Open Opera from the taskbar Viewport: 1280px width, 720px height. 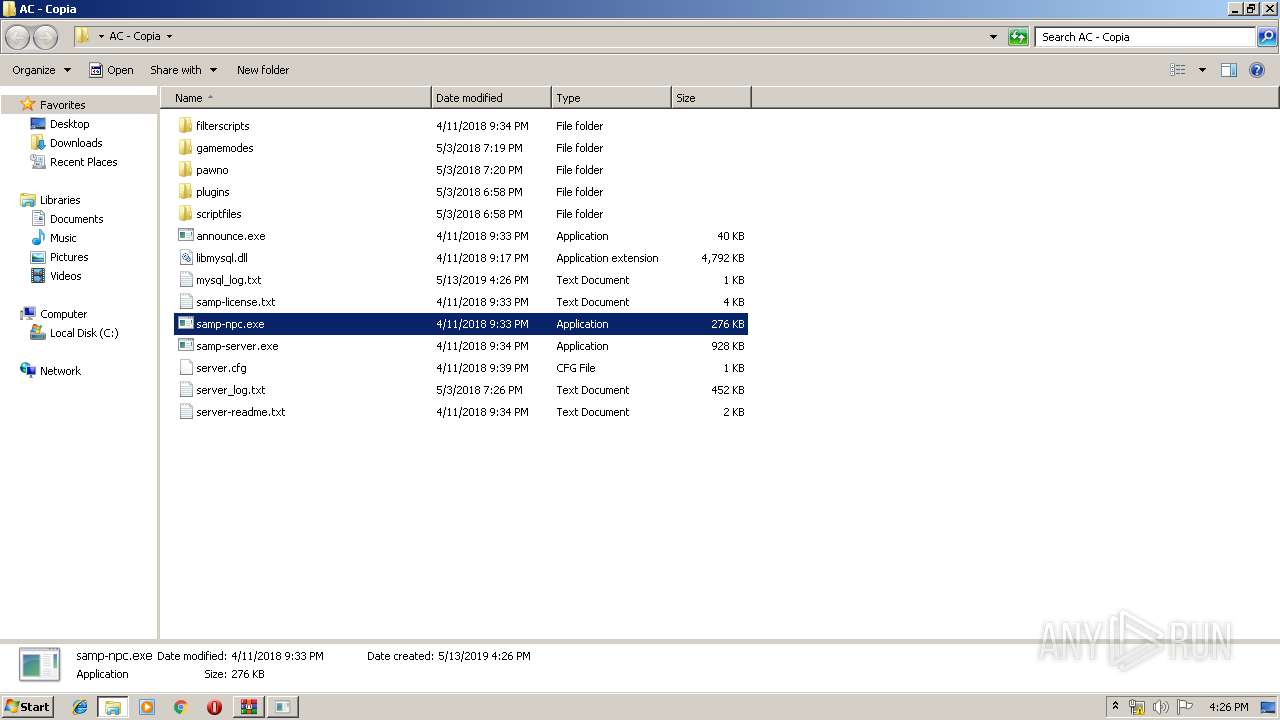[214, 707]
